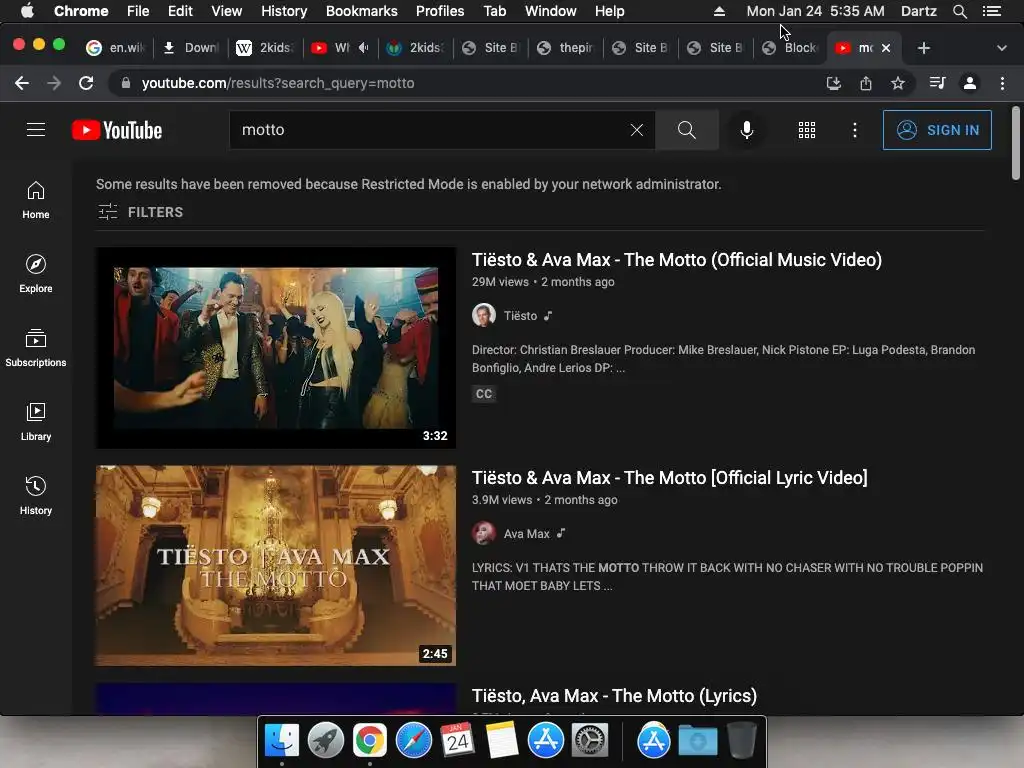Reload the page

coord(86,83)
